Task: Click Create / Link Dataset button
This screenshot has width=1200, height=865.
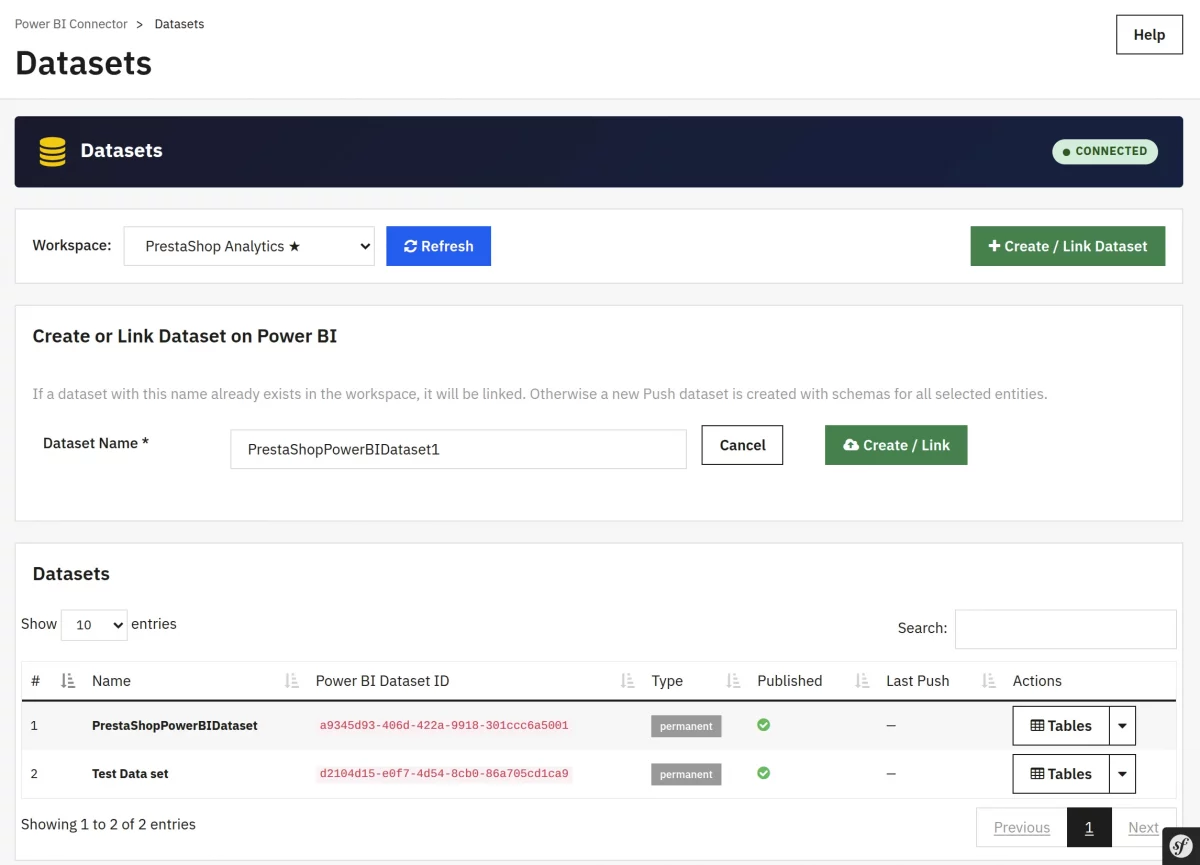Action: [1068, 246]
